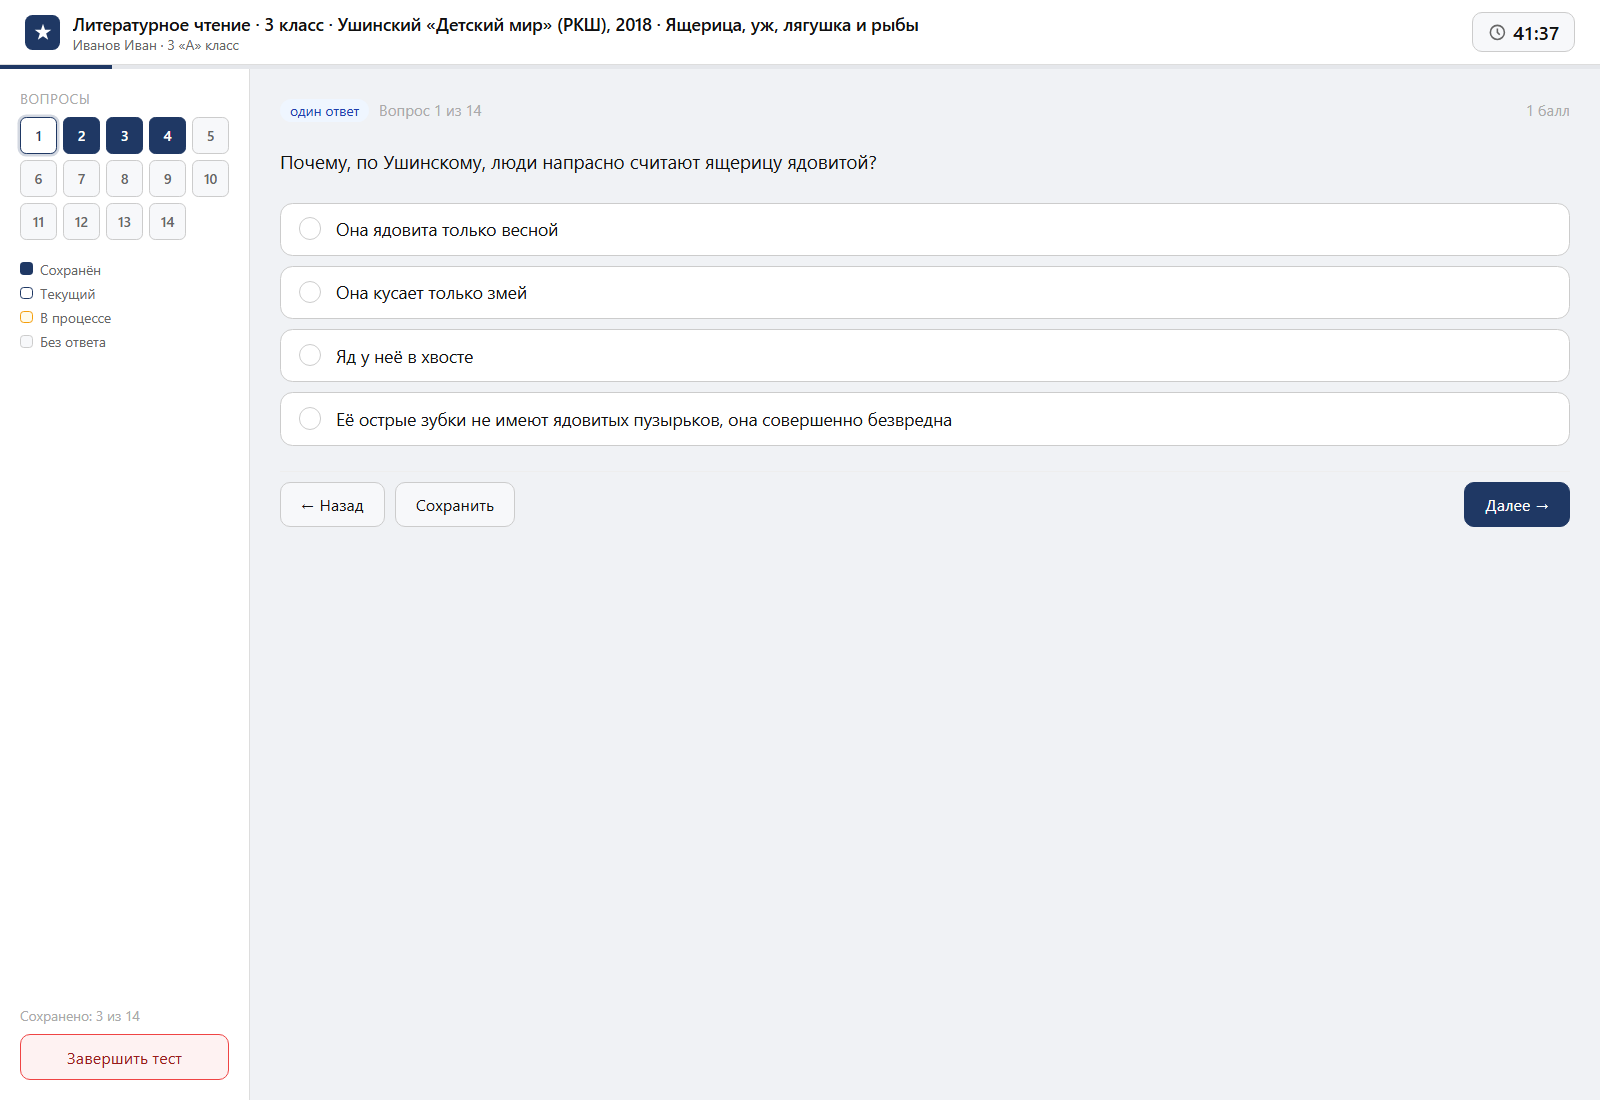
Task: Choose the option "Яд у неё в хвосте"
Action: (924, 356)
